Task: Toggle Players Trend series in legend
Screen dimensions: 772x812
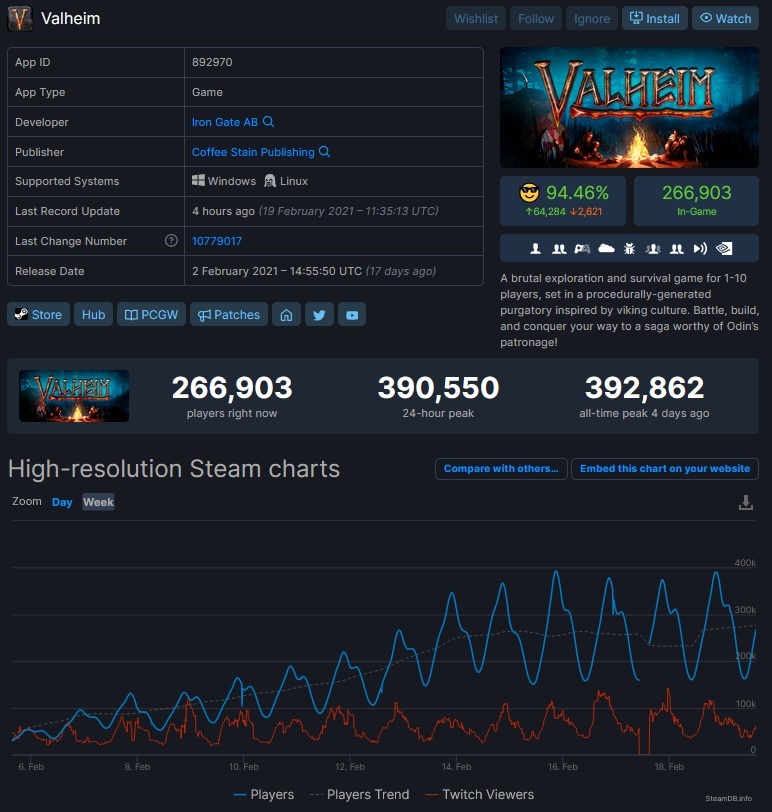Action: (x=359, y=794)
